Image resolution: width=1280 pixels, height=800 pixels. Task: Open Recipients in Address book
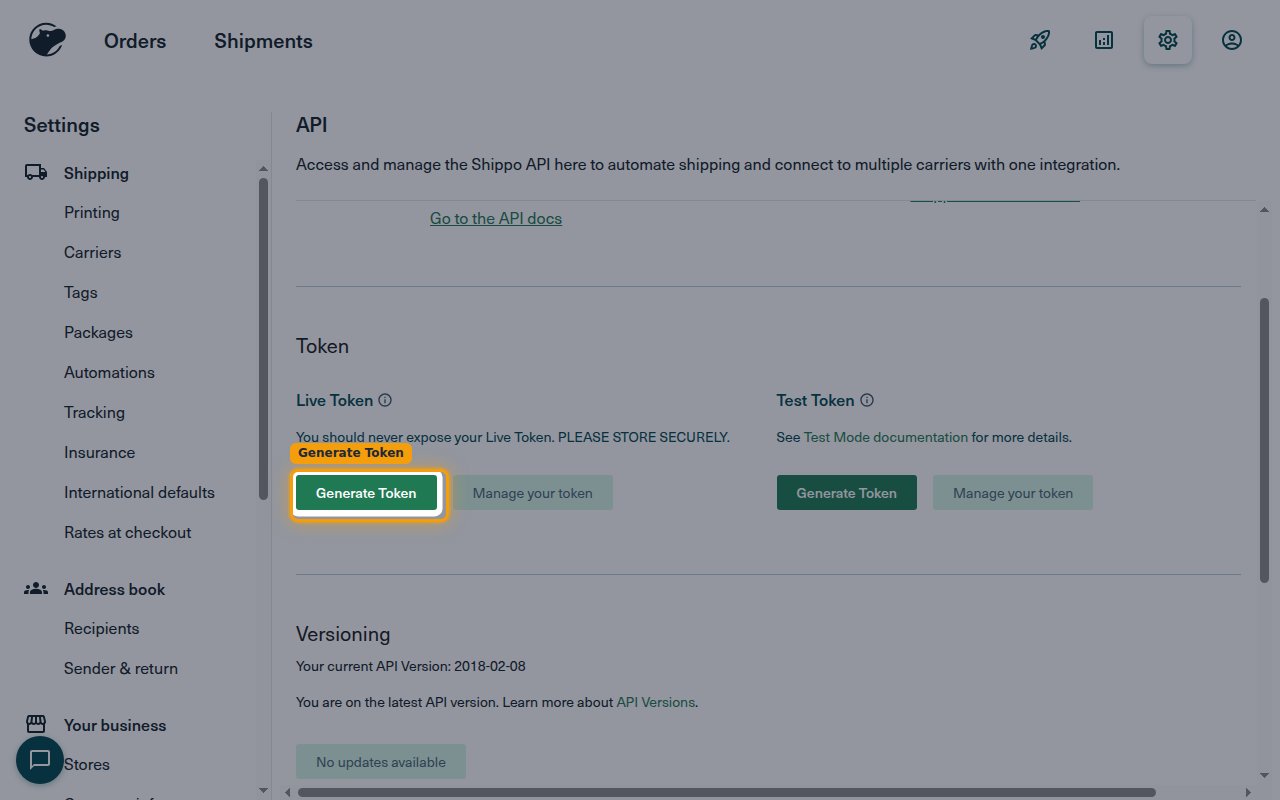coord(102,628)
